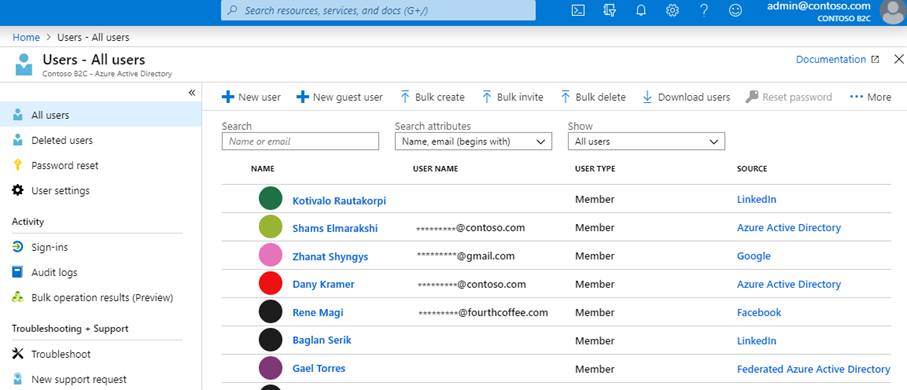Click Google source link for Zhanat
The image size is (907, 390).
(x=754, y=256)
